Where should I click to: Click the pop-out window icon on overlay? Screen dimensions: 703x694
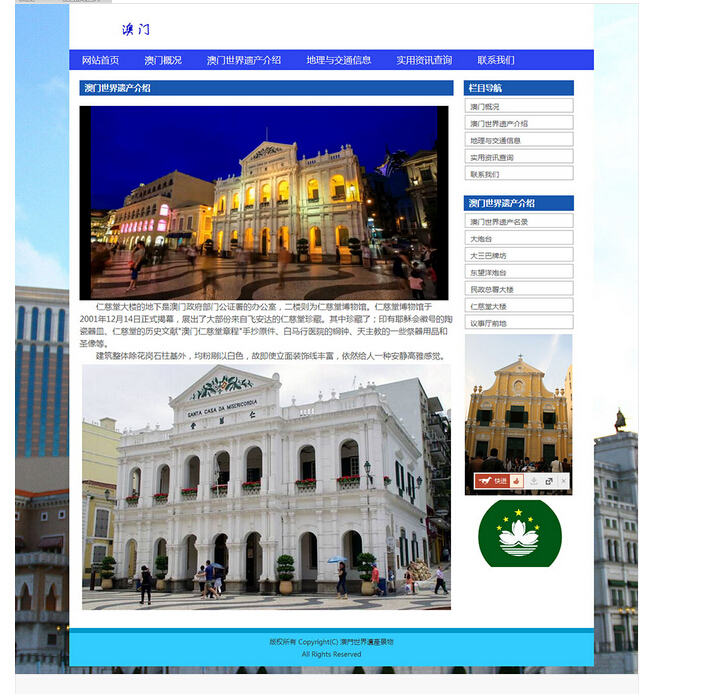pos(549,481)
